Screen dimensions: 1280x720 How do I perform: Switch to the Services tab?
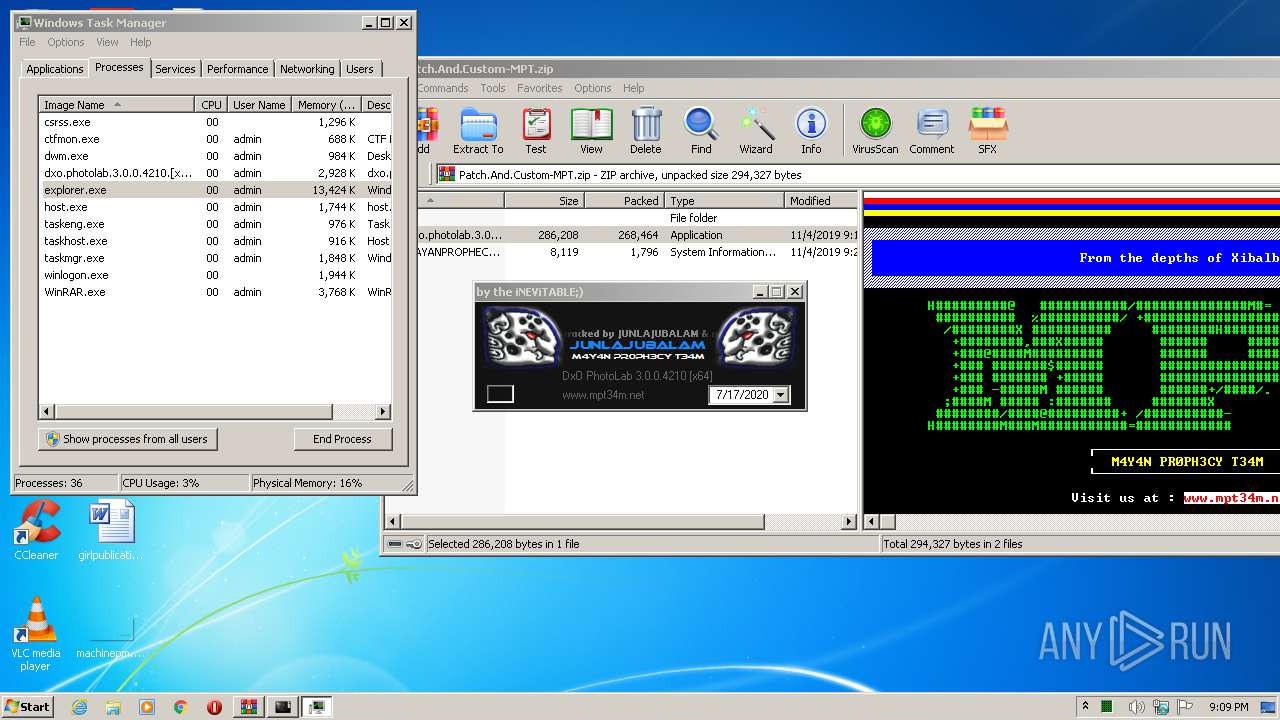point(175,69)
